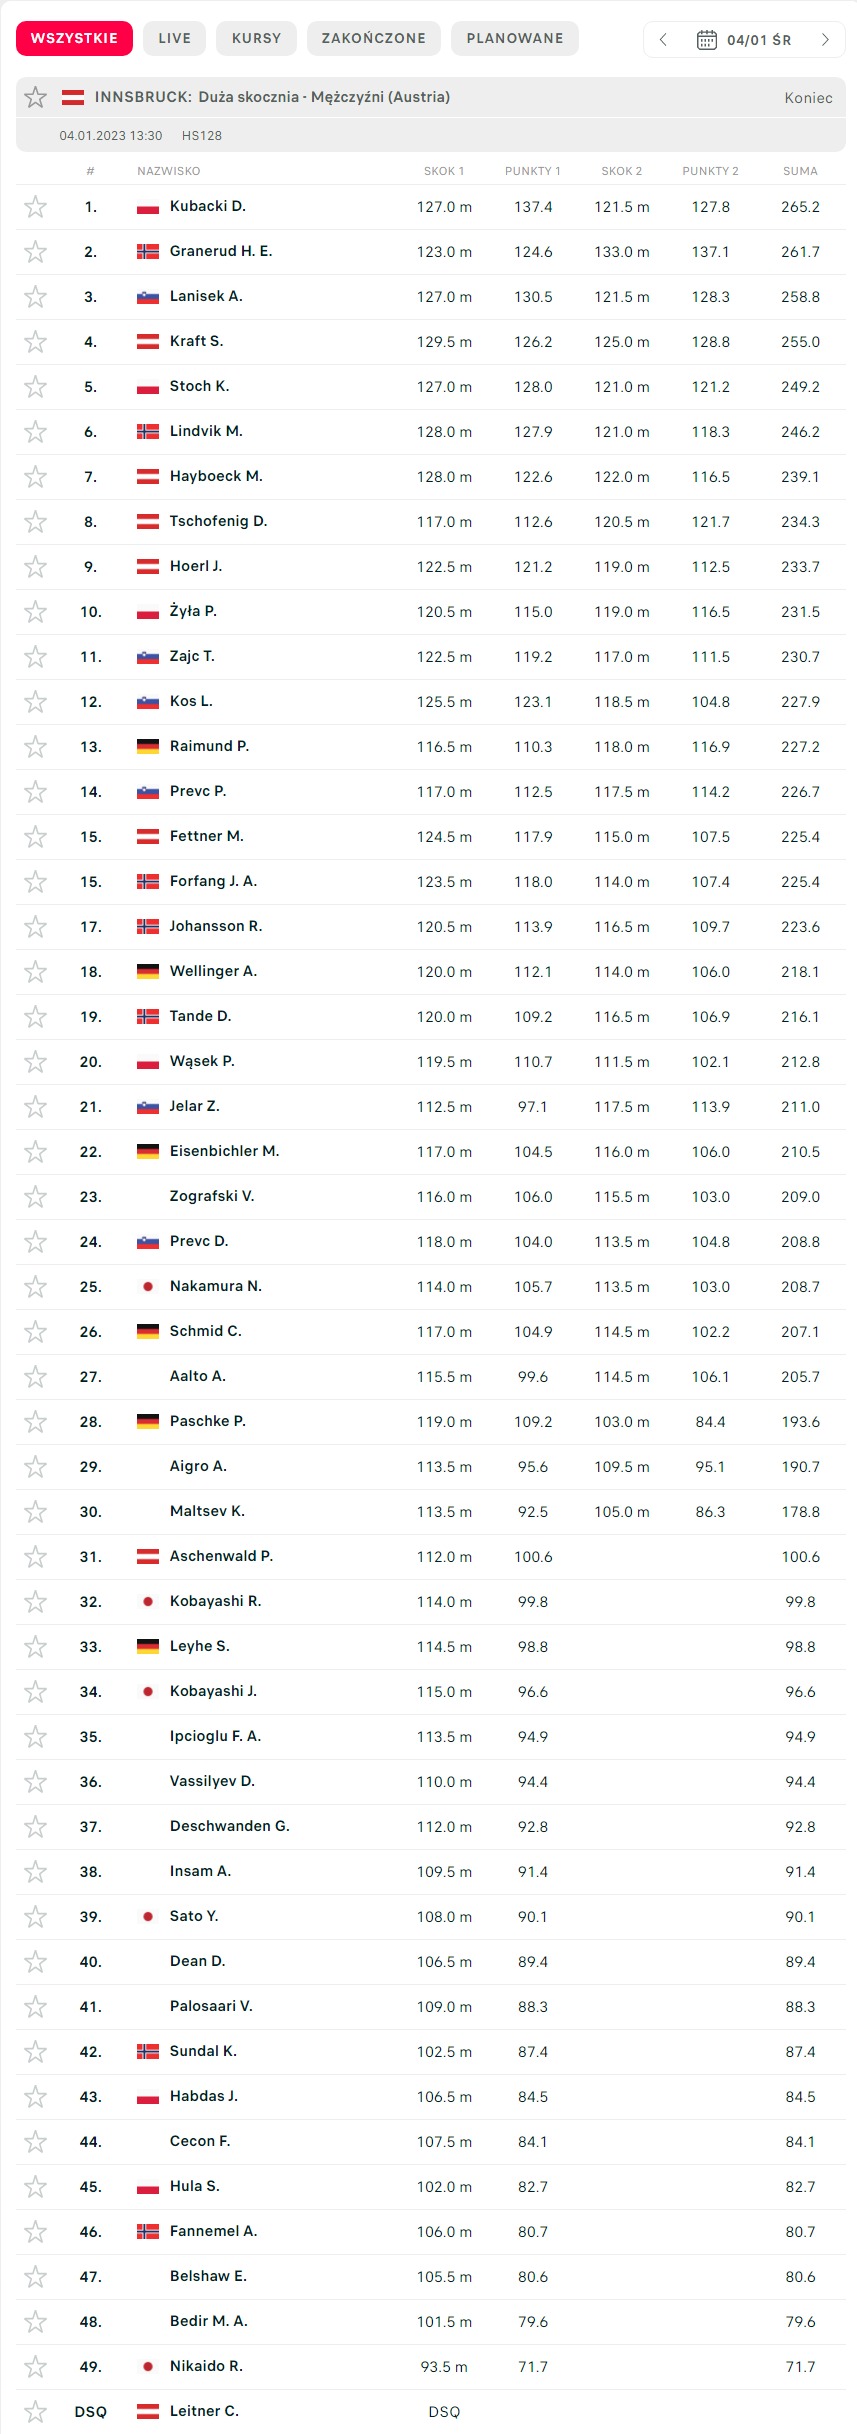Viewport: 857px width, 2434px height.
Task: Click the SUMA column header
Action: point(800,171)
